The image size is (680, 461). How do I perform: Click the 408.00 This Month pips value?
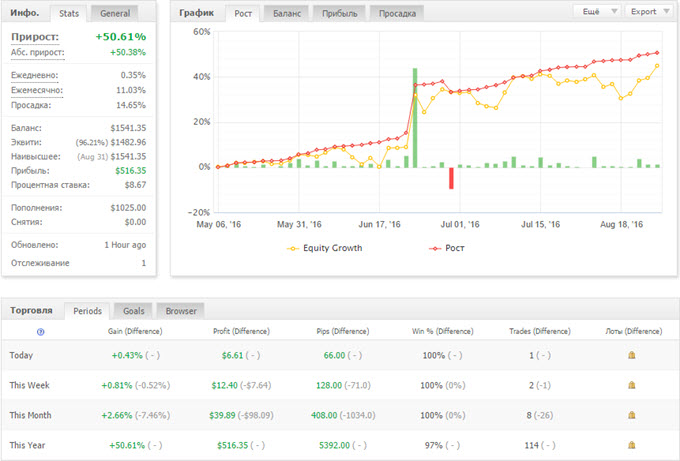tap(324, 415)
